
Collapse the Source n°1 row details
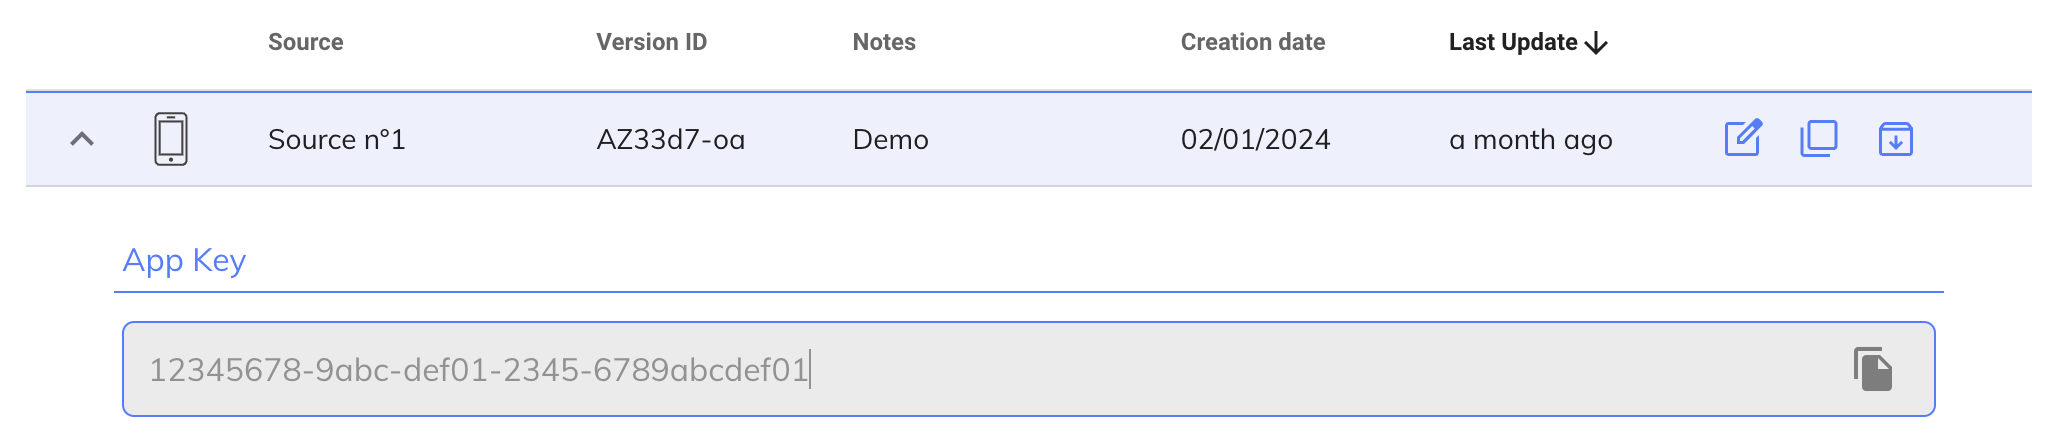point(82,139)
